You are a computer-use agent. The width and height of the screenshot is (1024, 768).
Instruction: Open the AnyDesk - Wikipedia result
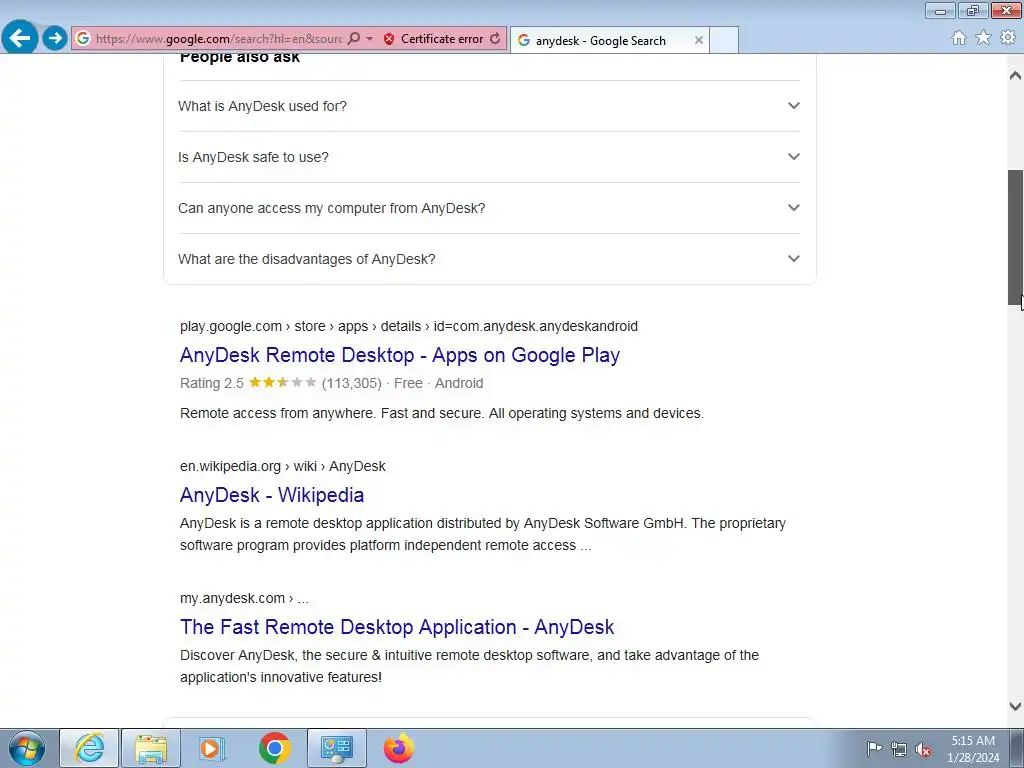[x=272, y=495]
